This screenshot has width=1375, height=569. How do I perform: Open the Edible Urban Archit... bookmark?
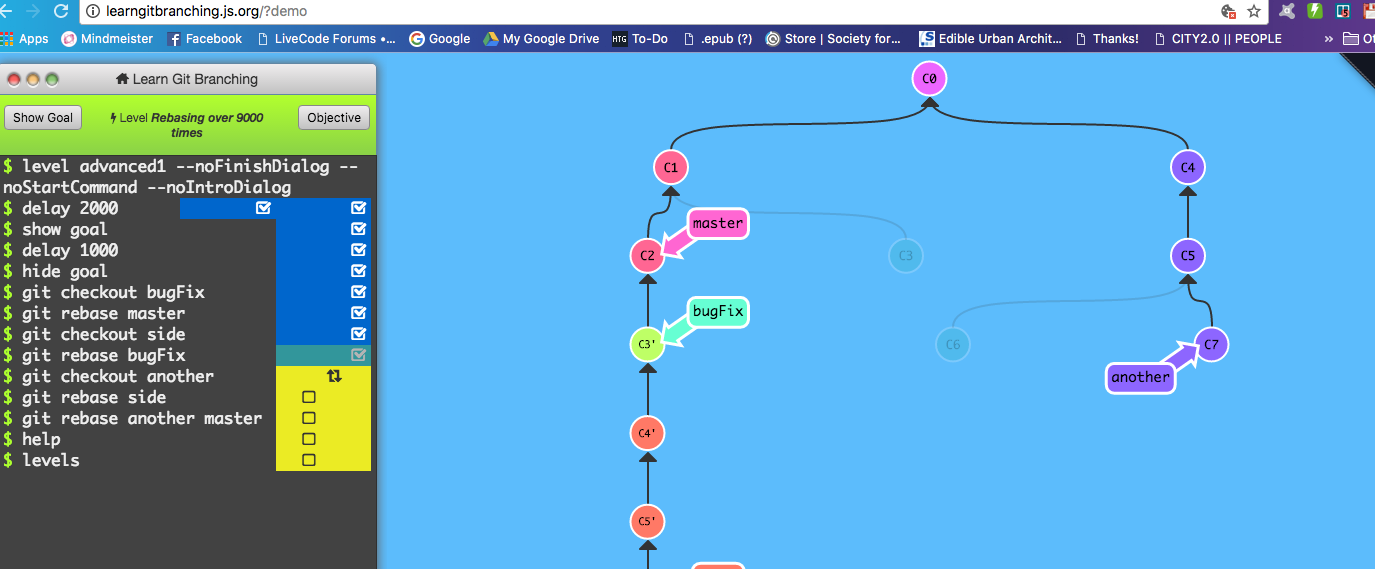tap(991, 39)
